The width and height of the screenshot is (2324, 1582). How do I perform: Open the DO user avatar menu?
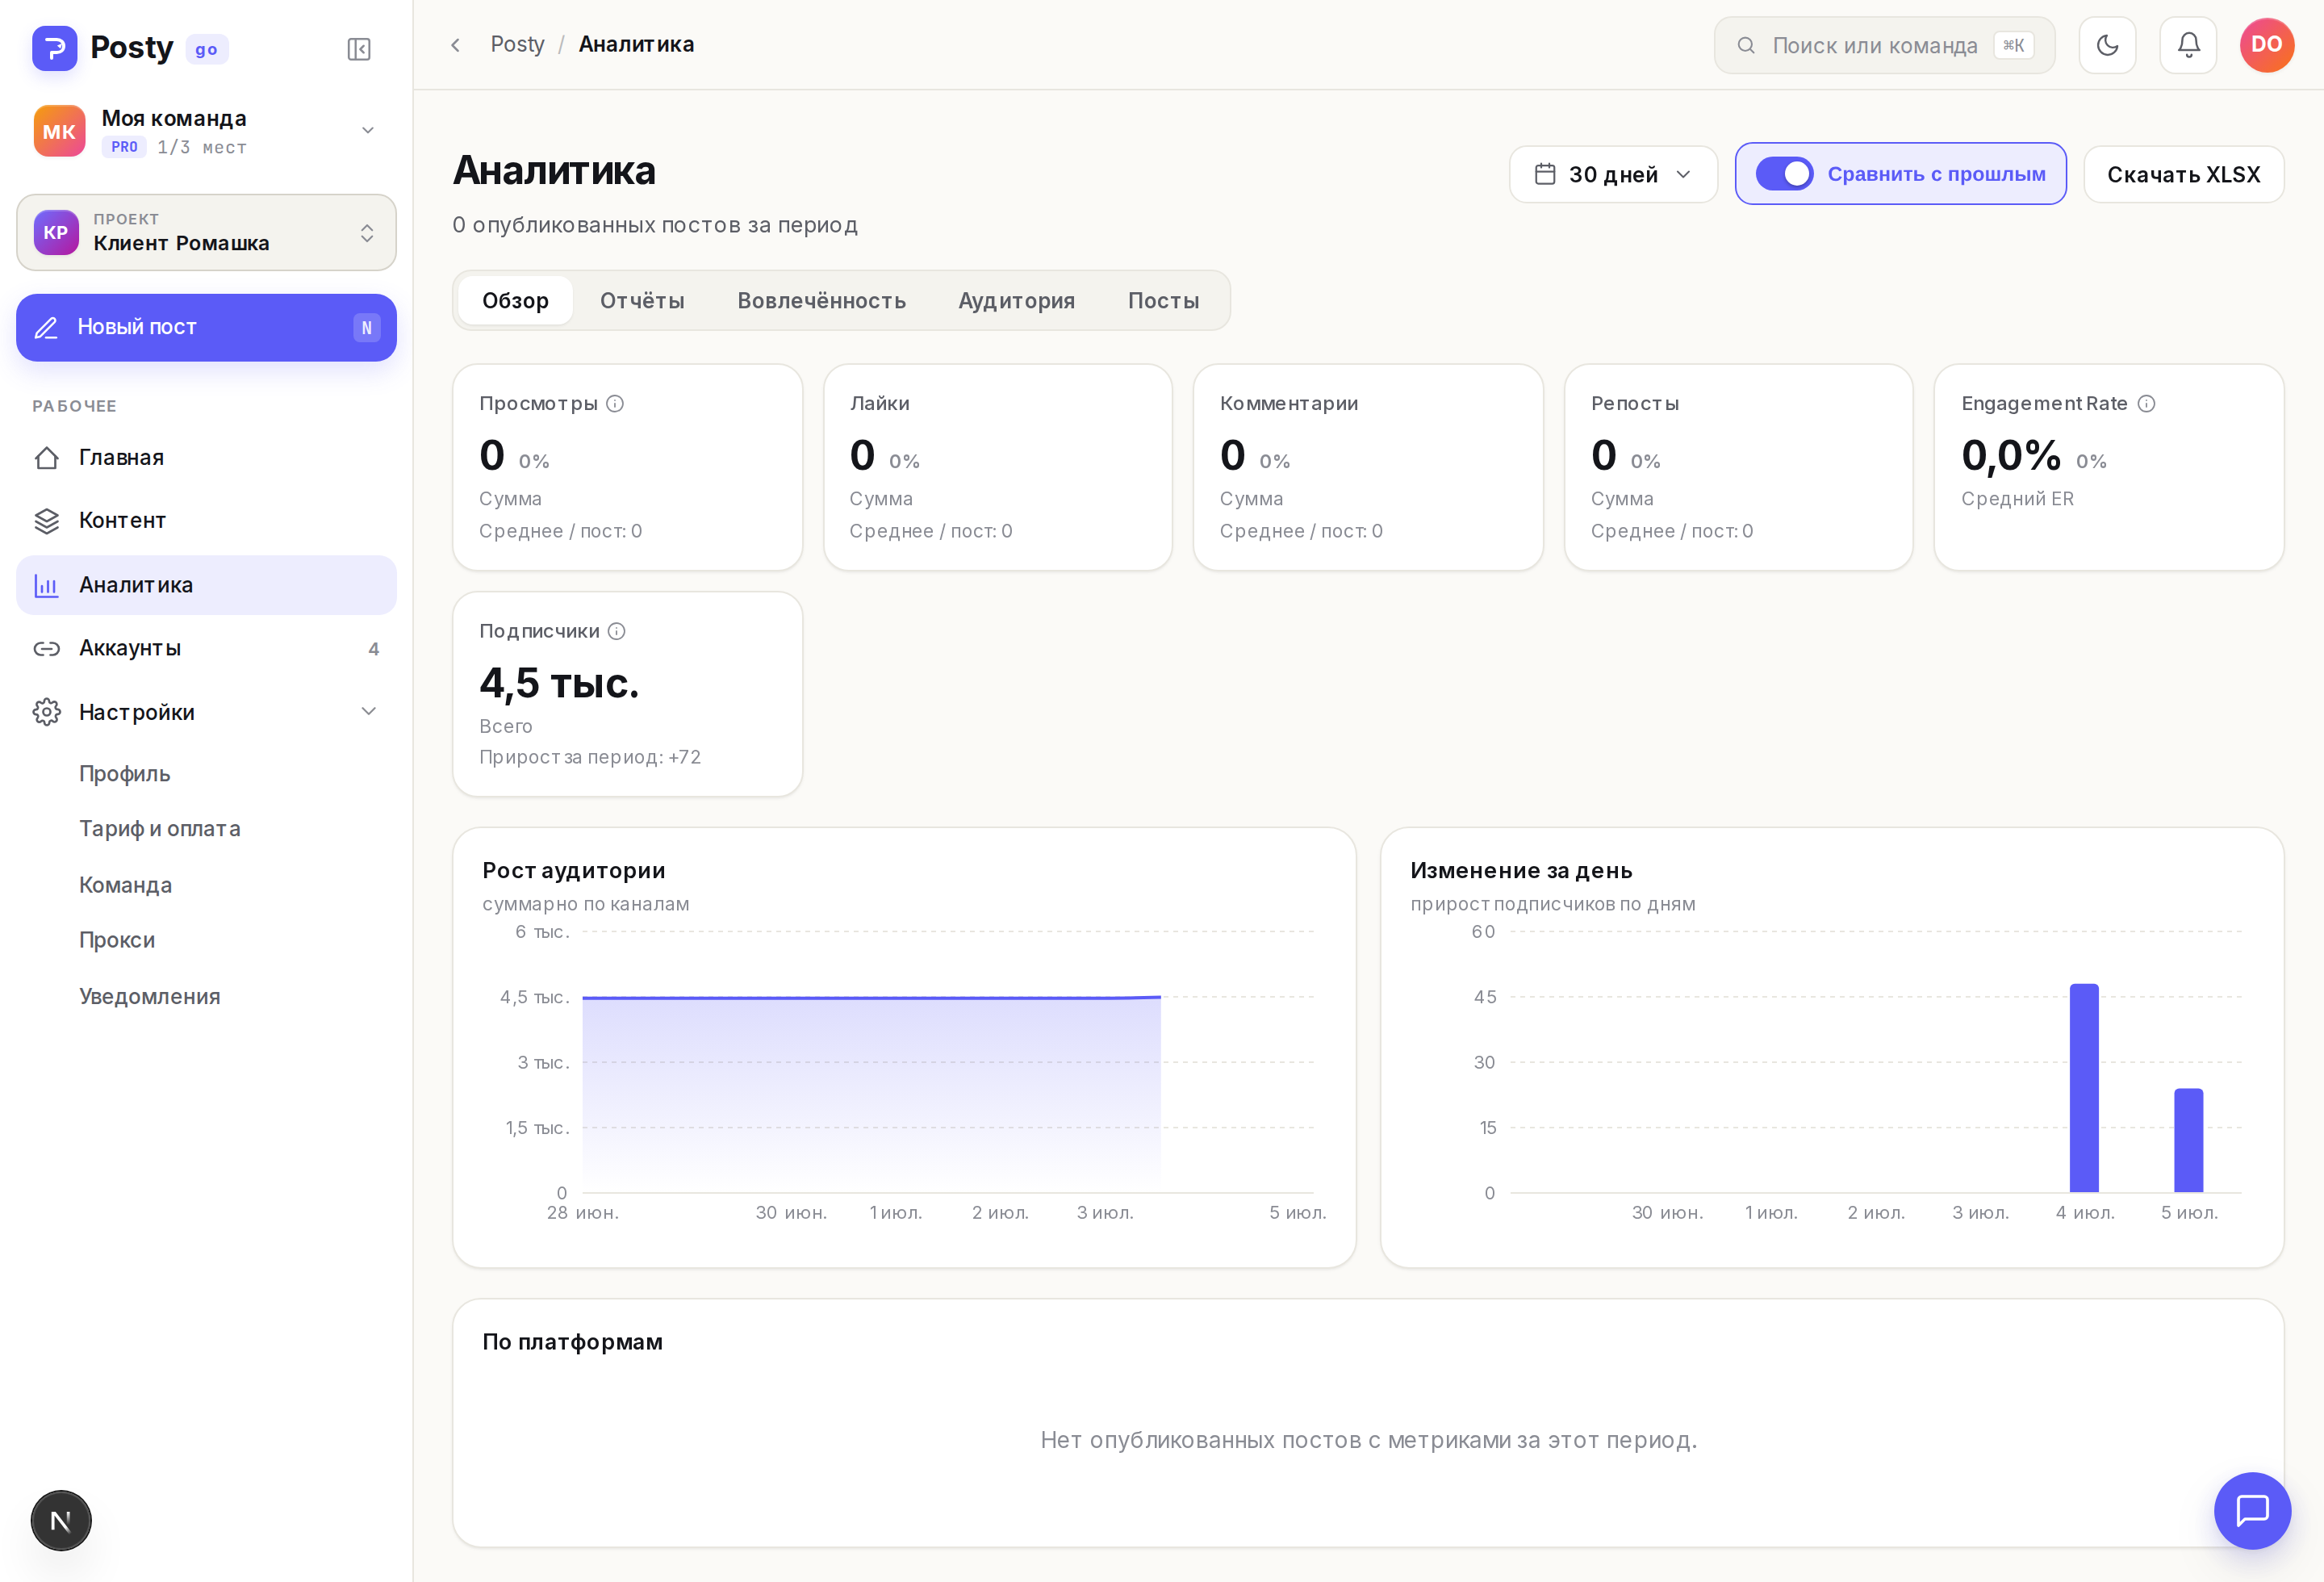(x=2266, y=45)
